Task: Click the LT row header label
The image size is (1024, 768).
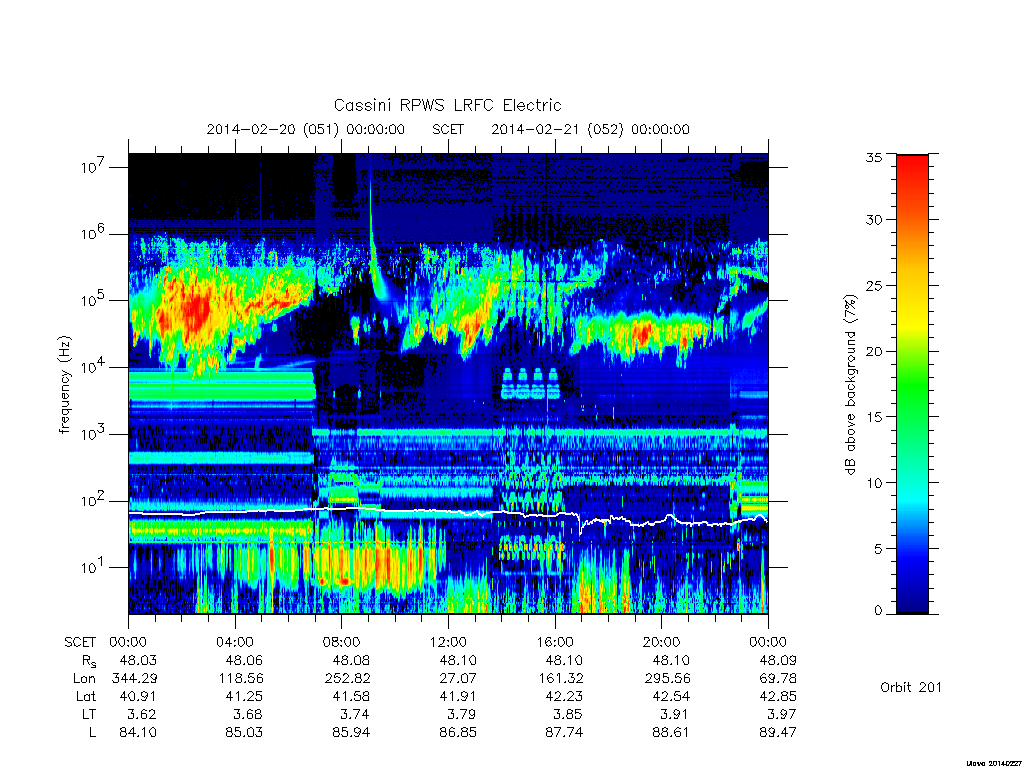Action: (89, 714)
